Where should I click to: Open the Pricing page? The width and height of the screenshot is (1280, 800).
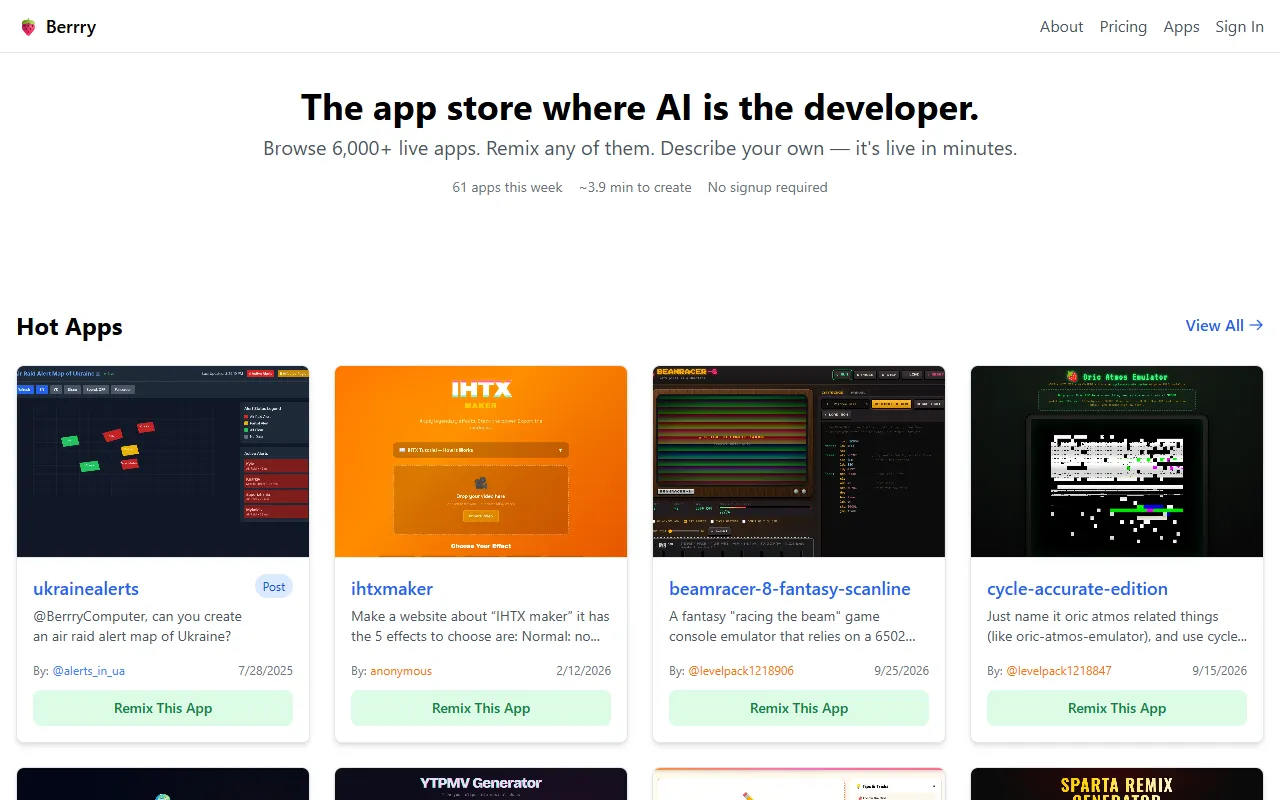pyautogui.click(x=1123, y=27)
